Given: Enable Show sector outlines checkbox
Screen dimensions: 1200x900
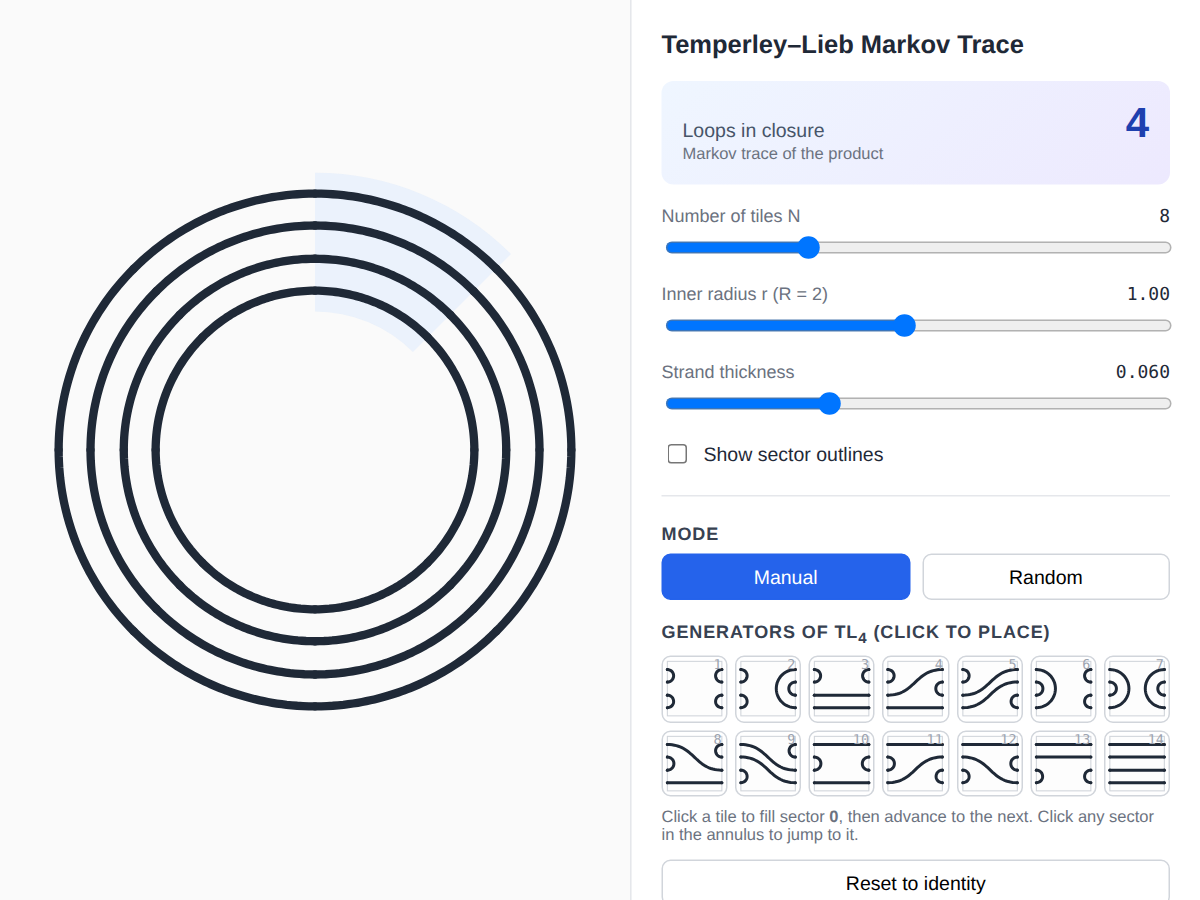Looking at the screenshot, I should point(678,454).
